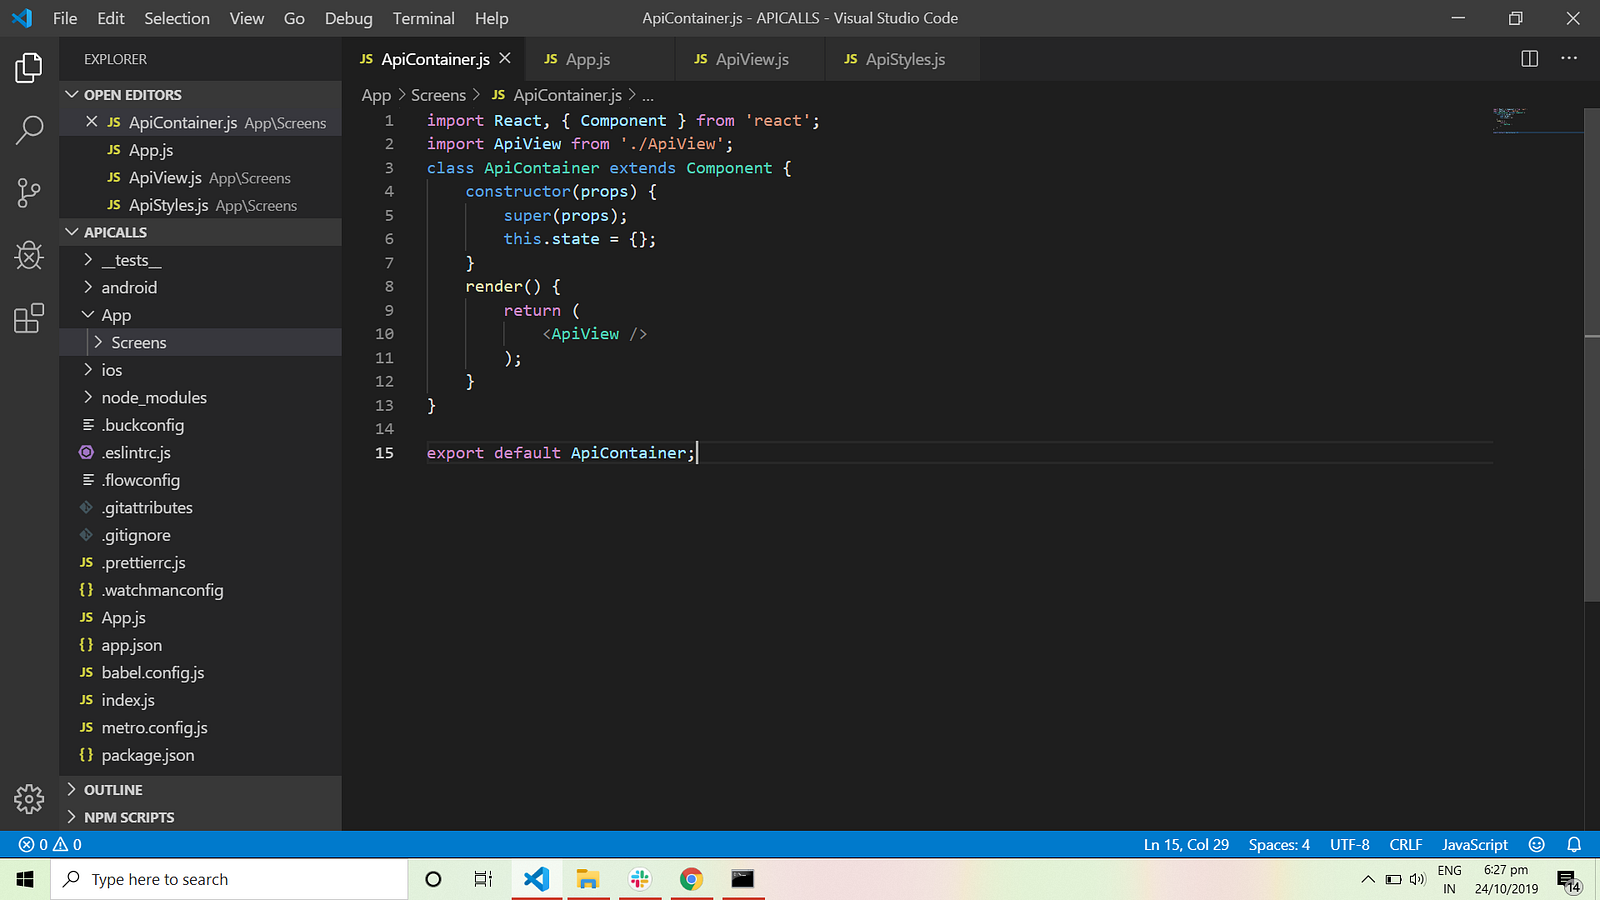Select language mode JavaScript in status bar
The height and width of the screenshot is (900, 1600).
[x=1475, y=845]
